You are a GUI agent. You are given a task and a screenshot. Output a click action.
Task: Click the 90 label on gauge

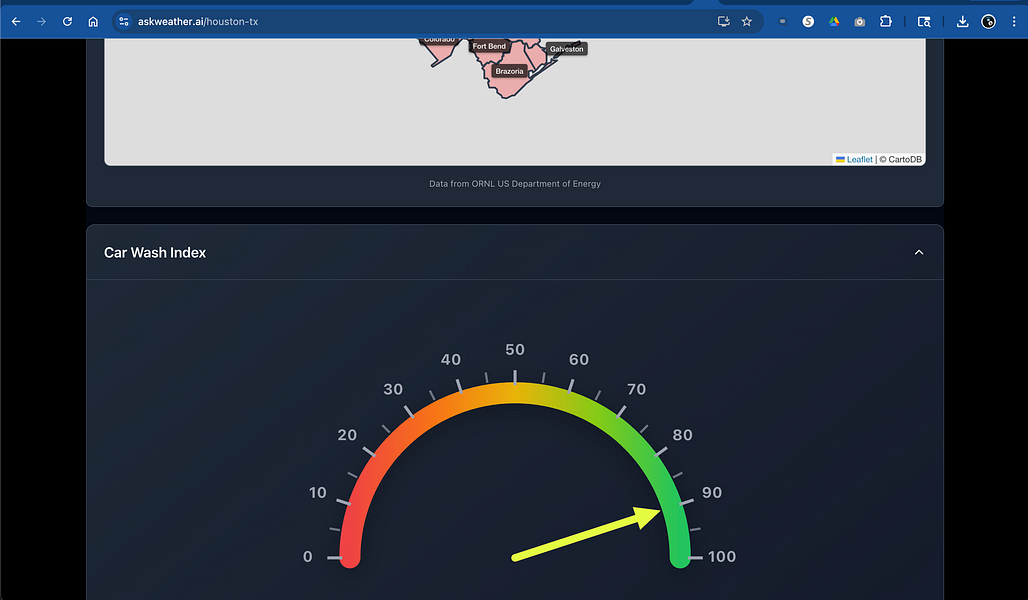point(712,492)
